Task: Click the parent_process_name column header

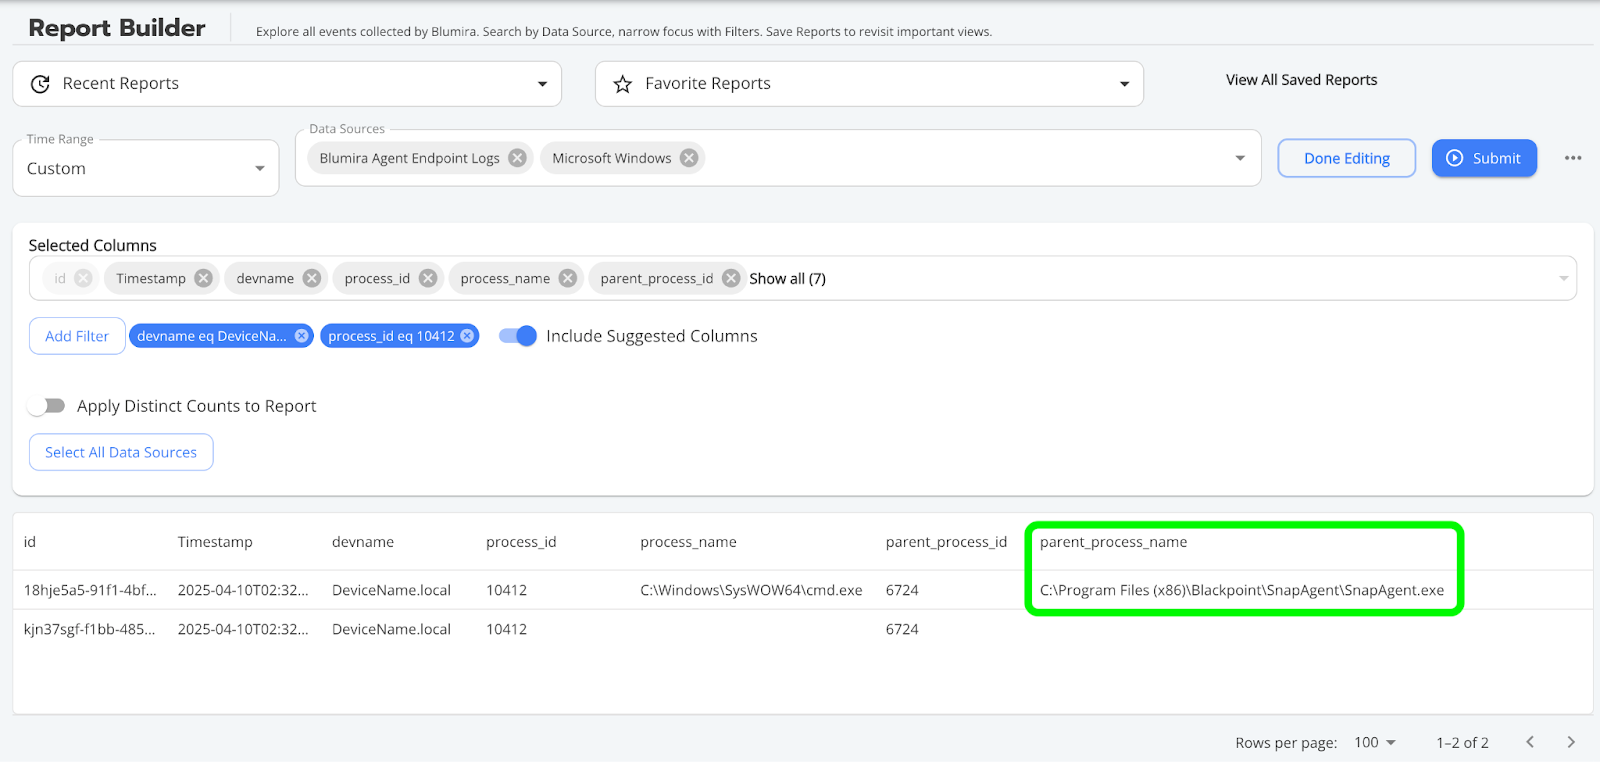Action: coord(1113,542)
